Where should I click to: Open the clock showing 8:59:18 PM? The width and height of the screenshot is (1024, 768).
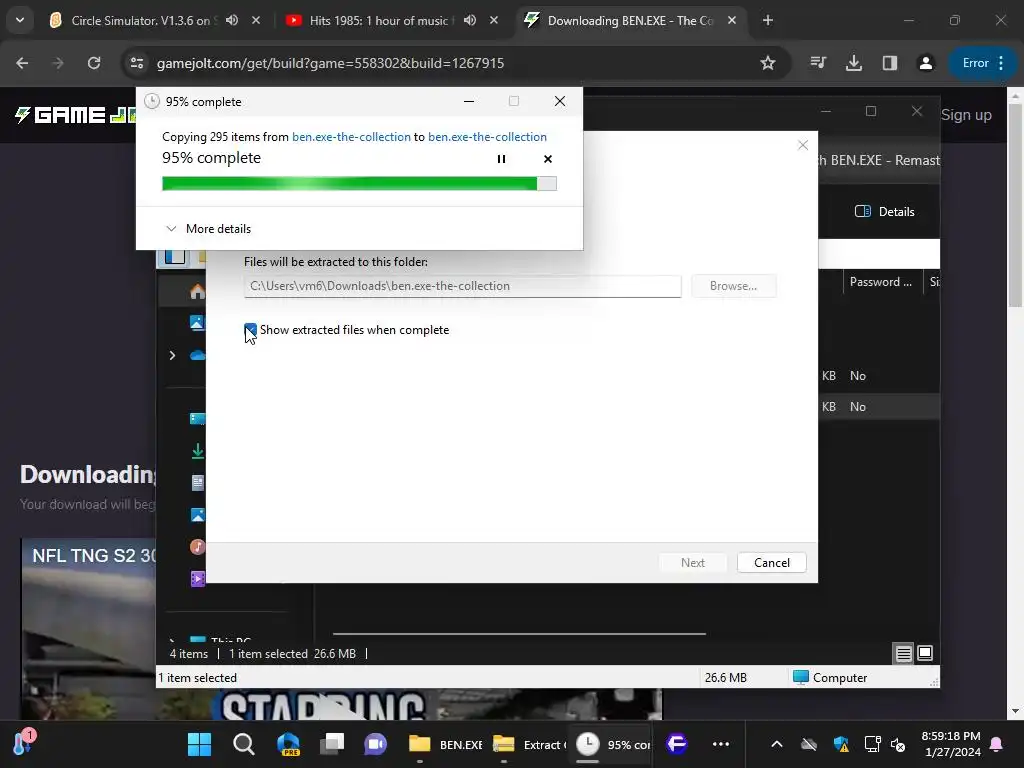click(952, 744)
